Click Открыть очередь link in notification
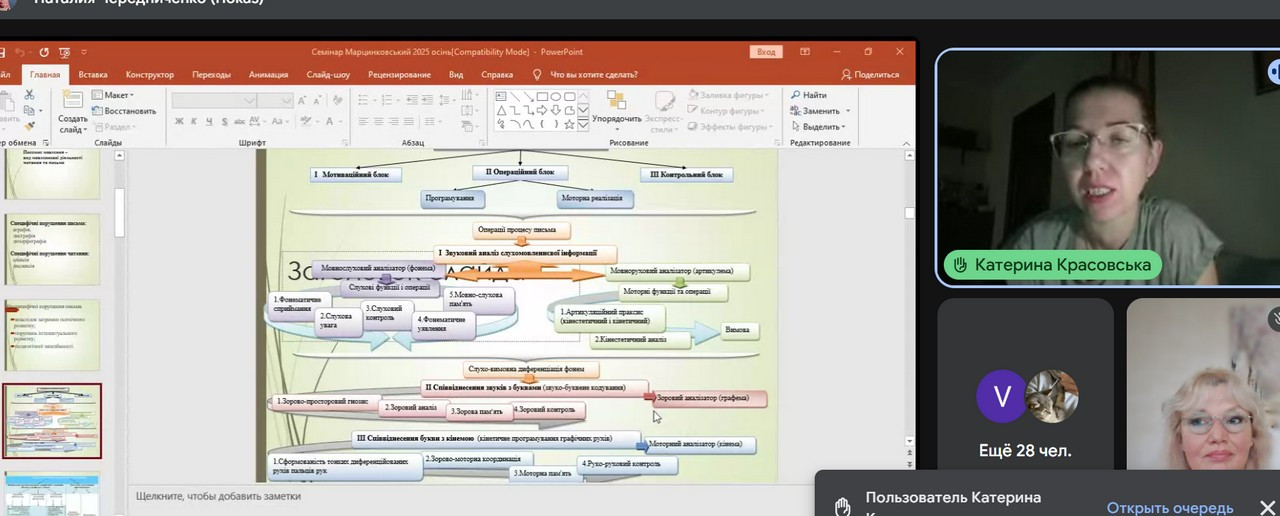Viewport: 1280px width, 516px height. (1169, 507)
